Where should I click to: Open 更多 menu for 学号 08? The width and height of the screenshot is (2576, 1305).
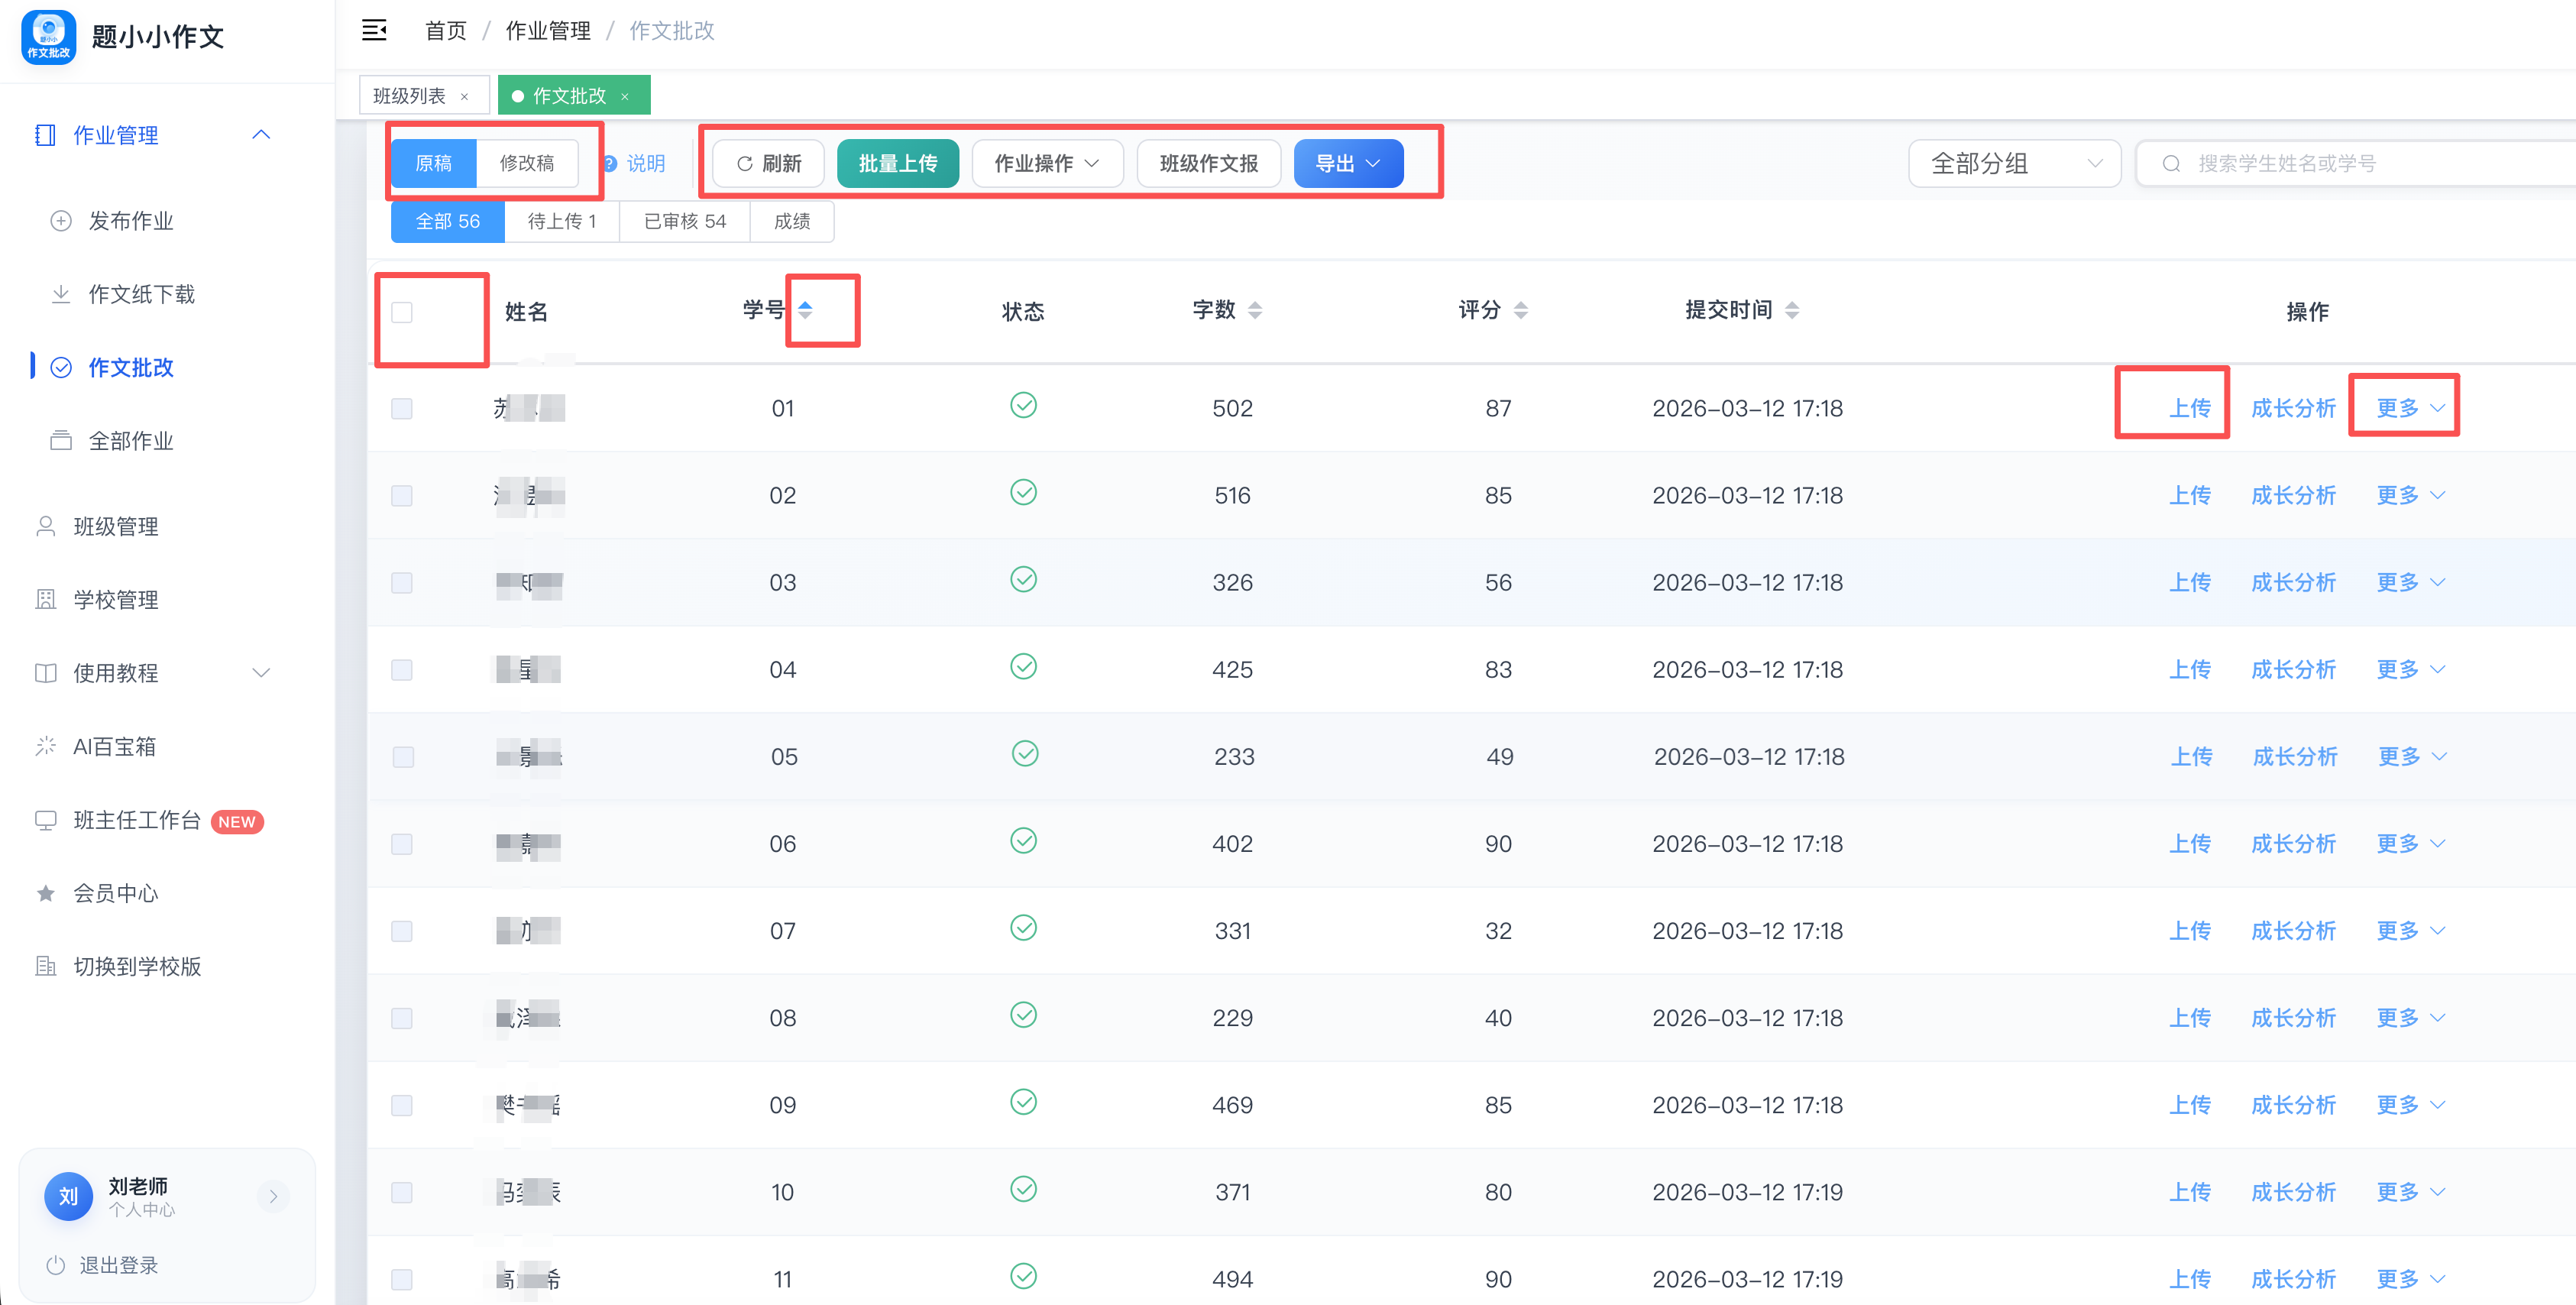point(2410,1018)
